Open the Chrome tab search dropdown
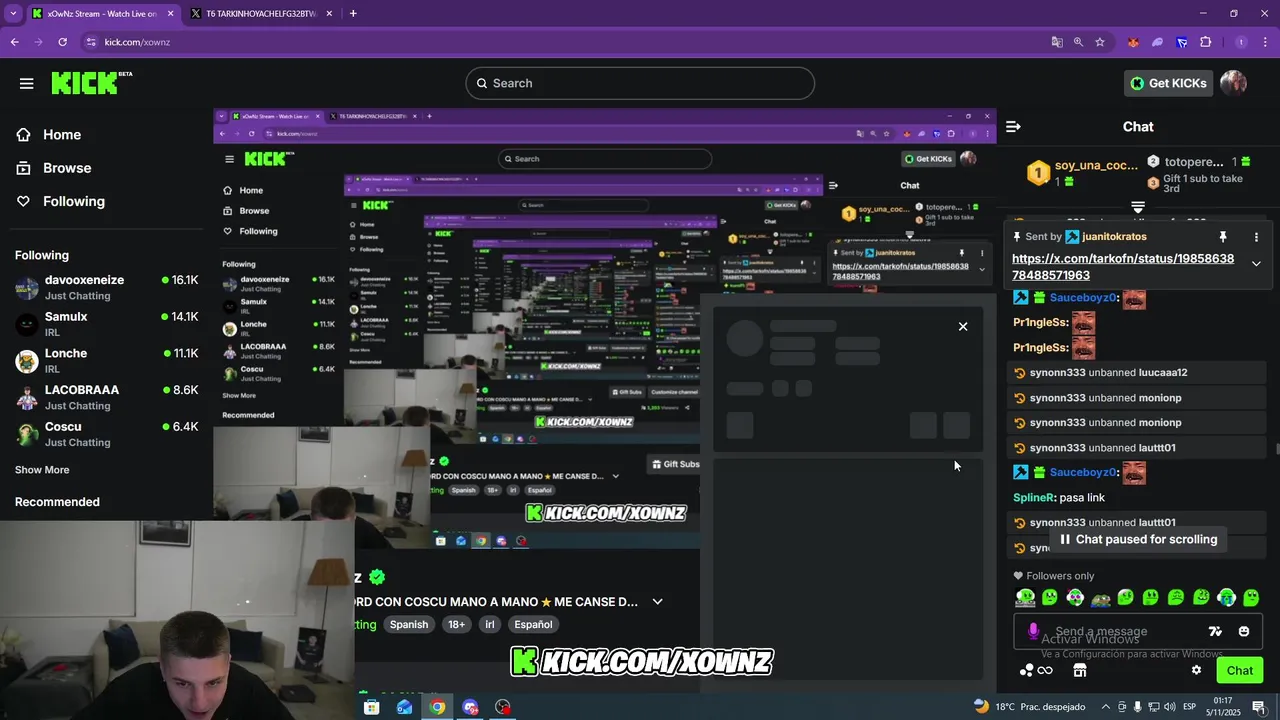This screenshot has height=720, width=1280. coord(13,13)
